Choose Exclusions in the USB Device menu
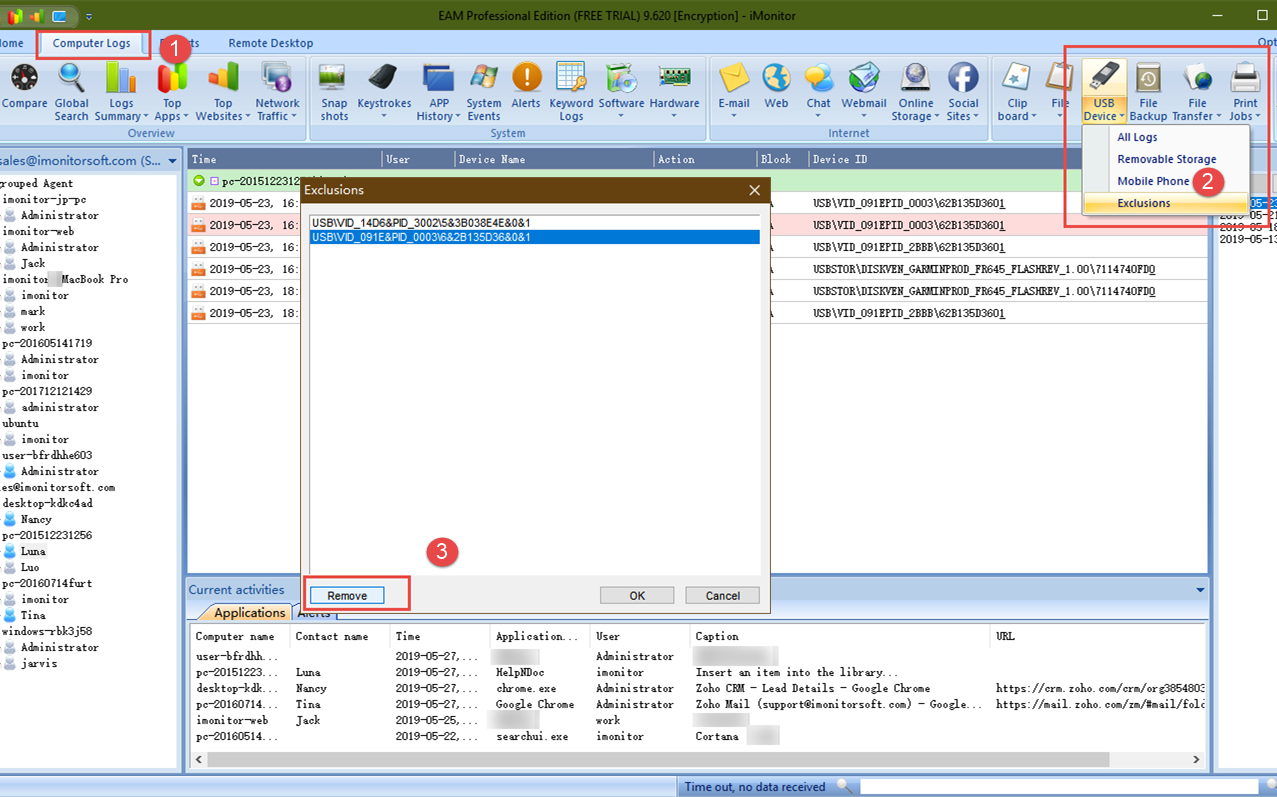The width and height of the screenshot is (1277, 797). [1143, 203]
